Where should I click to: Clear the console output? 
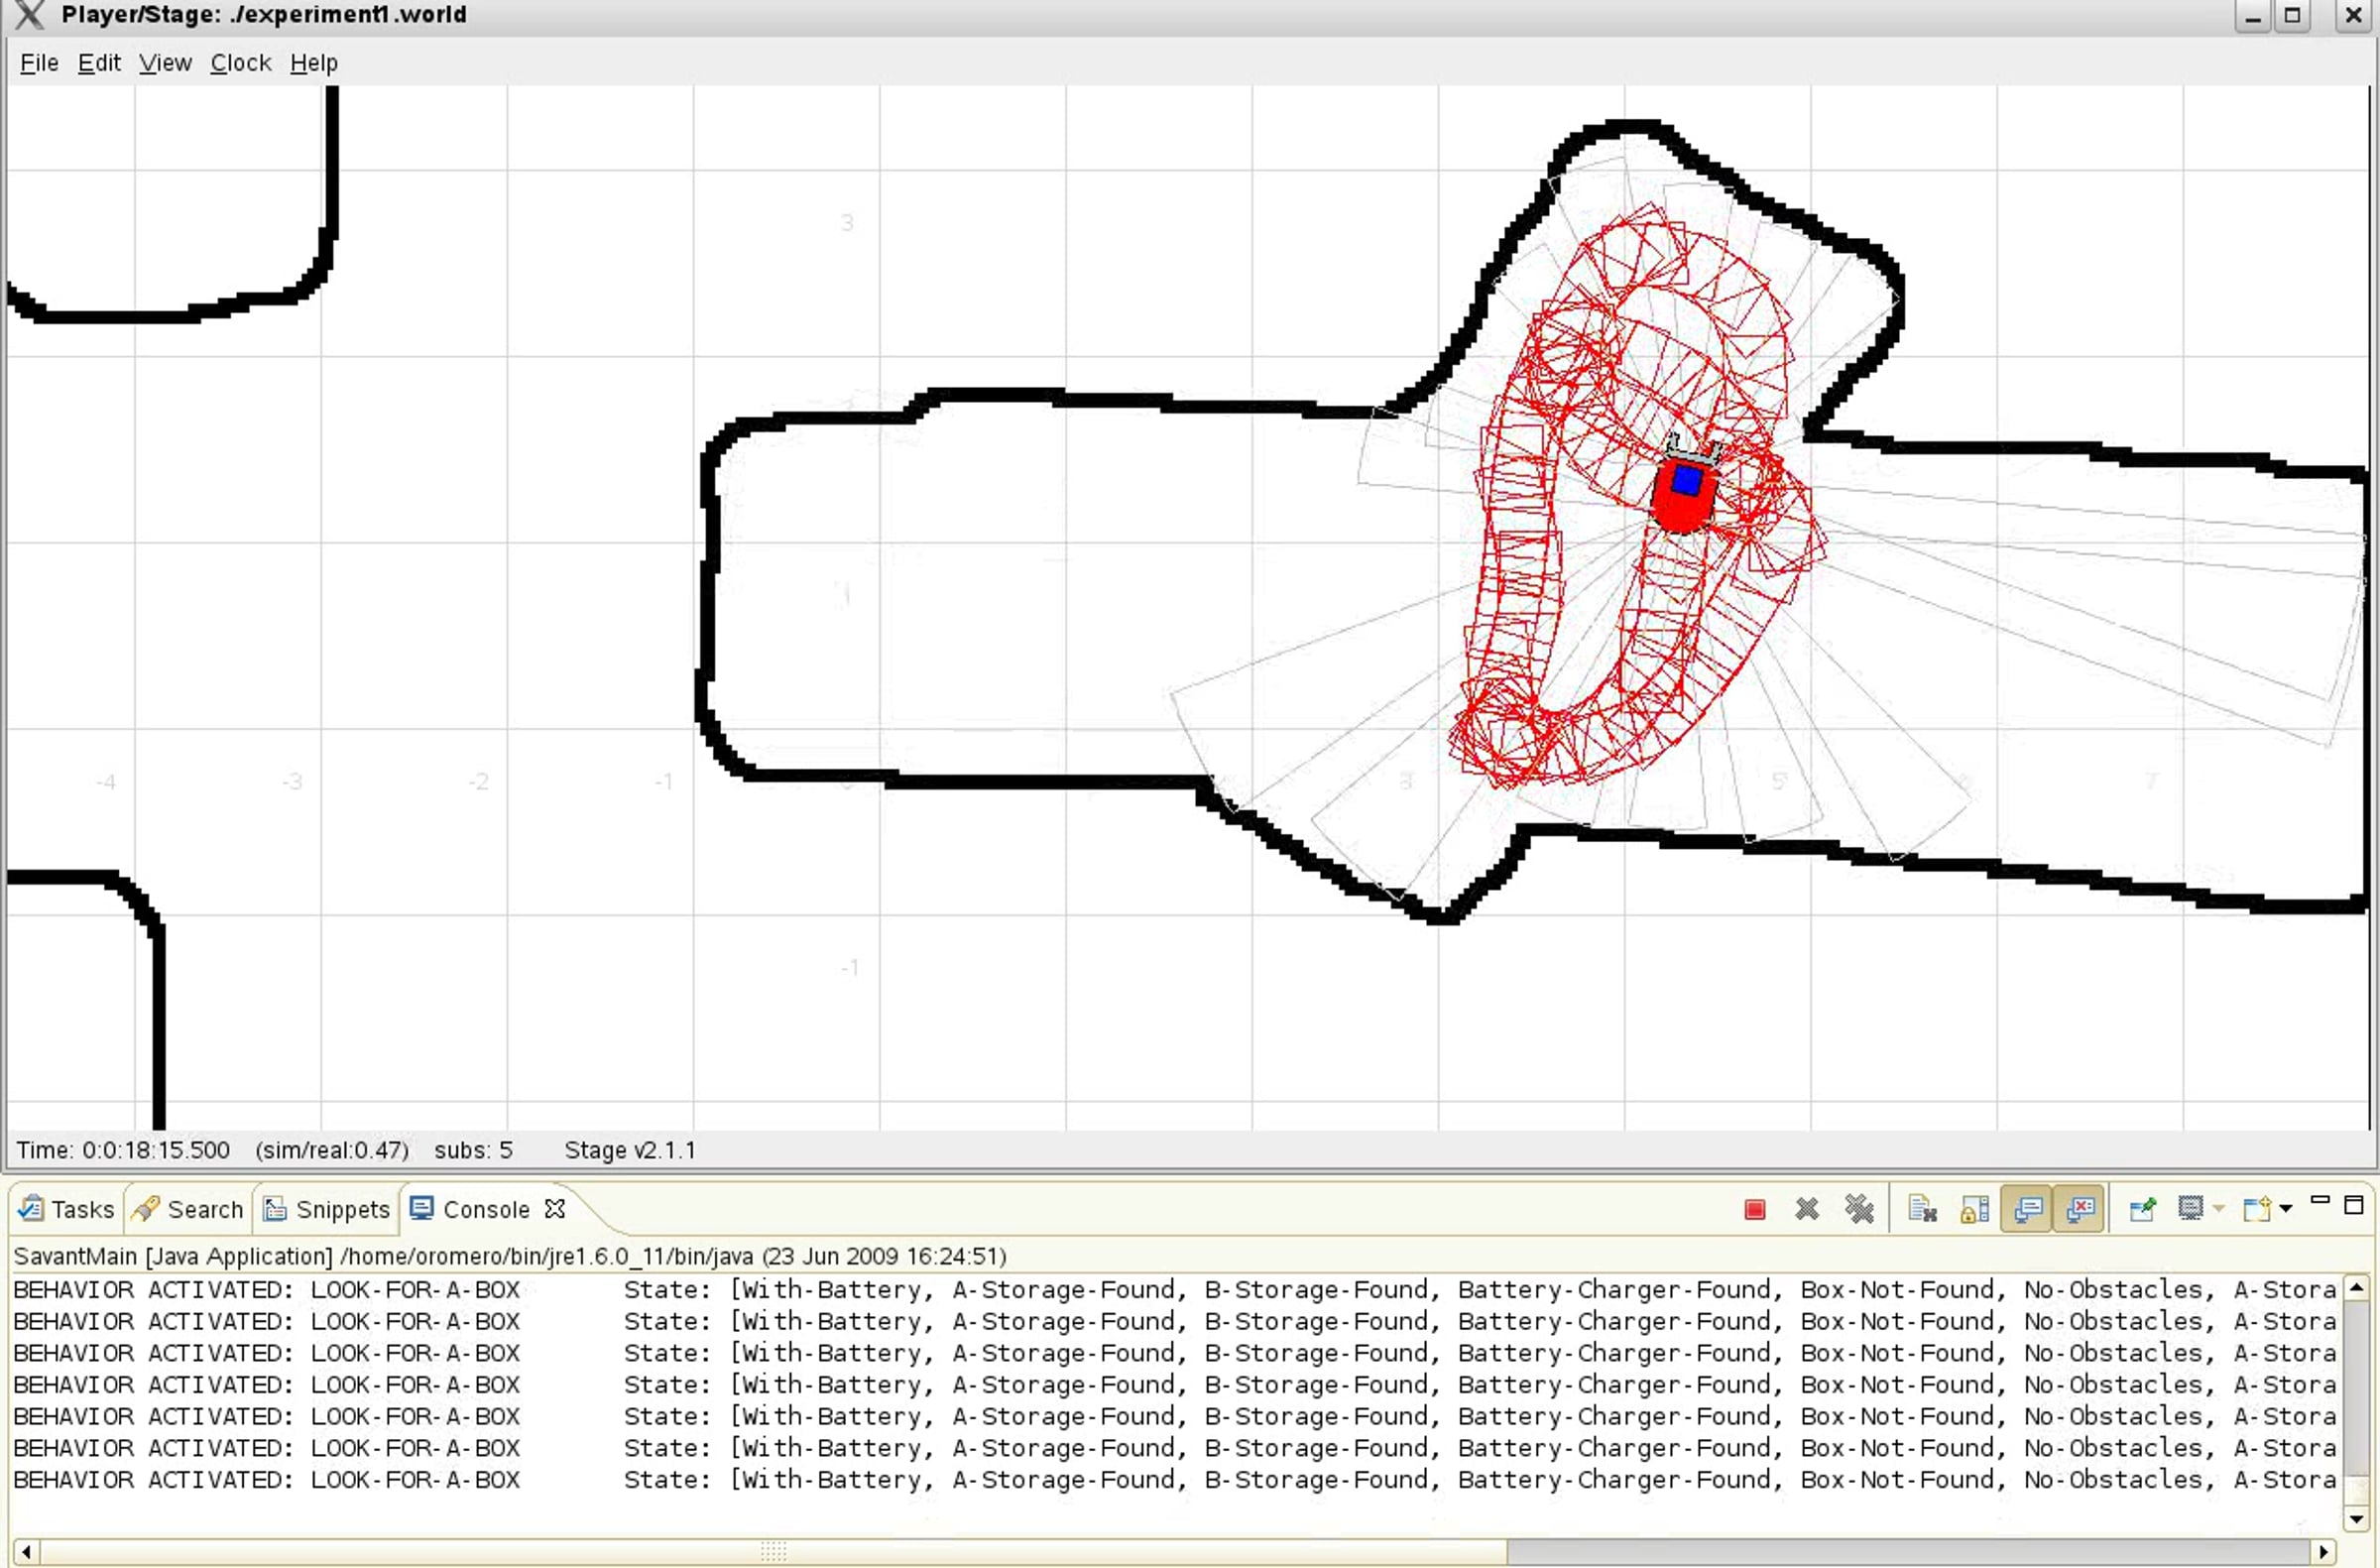1922,1210
